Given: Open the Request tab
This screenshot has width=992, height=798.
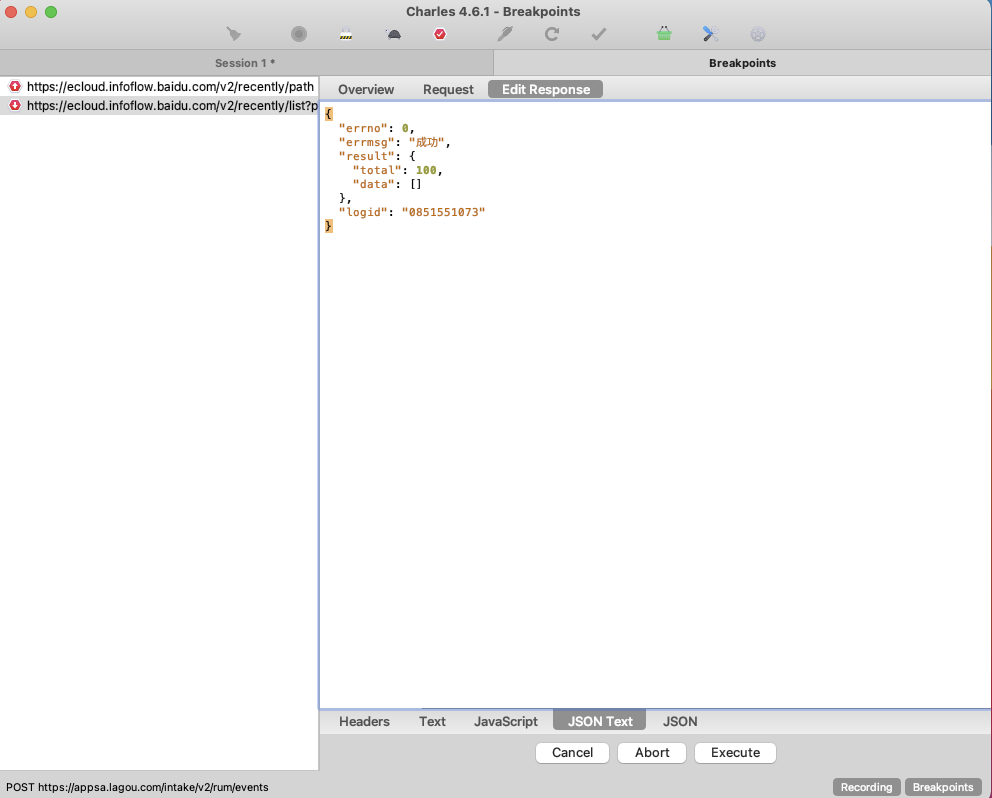Looking at the screenshot, I should [x=448, y=89].
